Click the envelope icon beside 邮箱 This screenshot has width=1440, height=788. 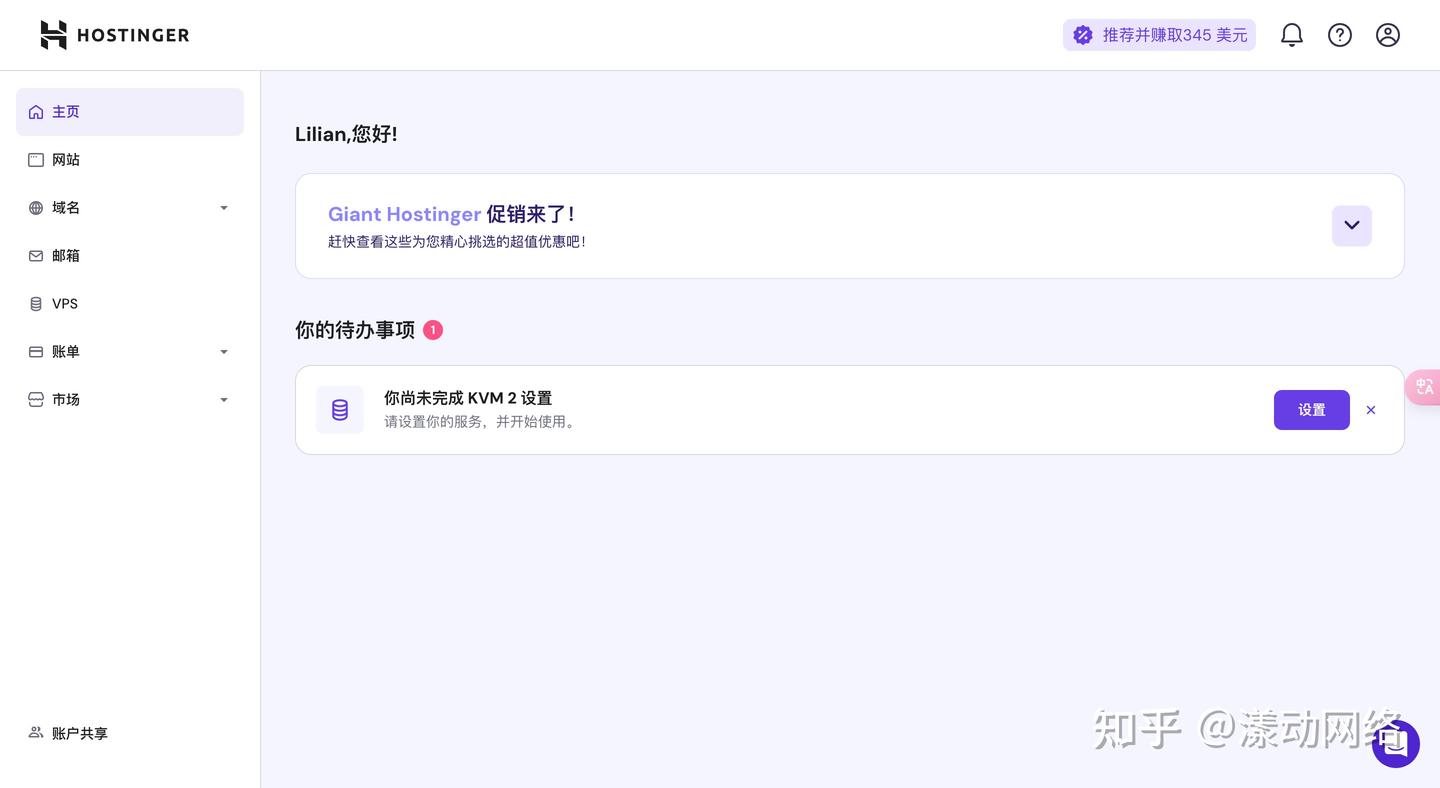coord(36,256)
